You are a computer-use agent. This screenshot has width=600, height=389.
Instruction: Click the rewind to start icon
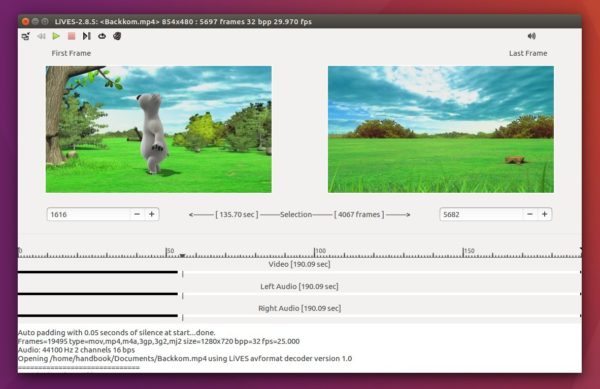tap(41, 36)
